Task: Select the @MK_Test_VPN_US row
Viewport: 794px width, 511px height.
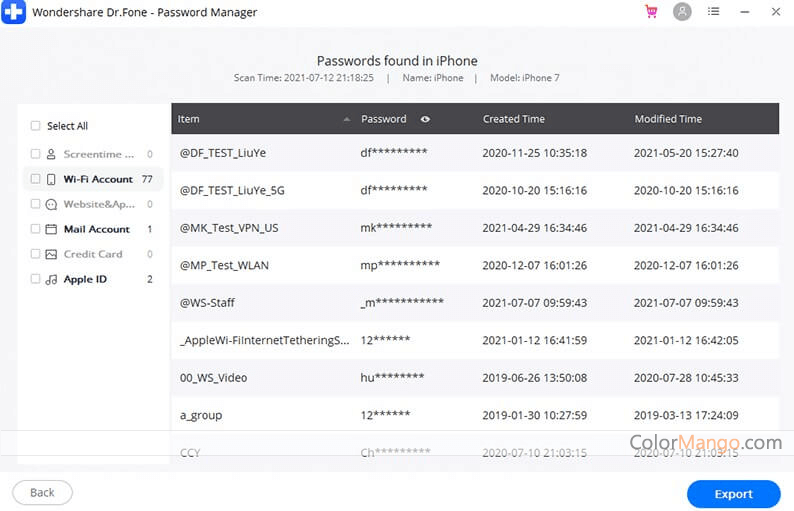Action: [x=475, y=228]
